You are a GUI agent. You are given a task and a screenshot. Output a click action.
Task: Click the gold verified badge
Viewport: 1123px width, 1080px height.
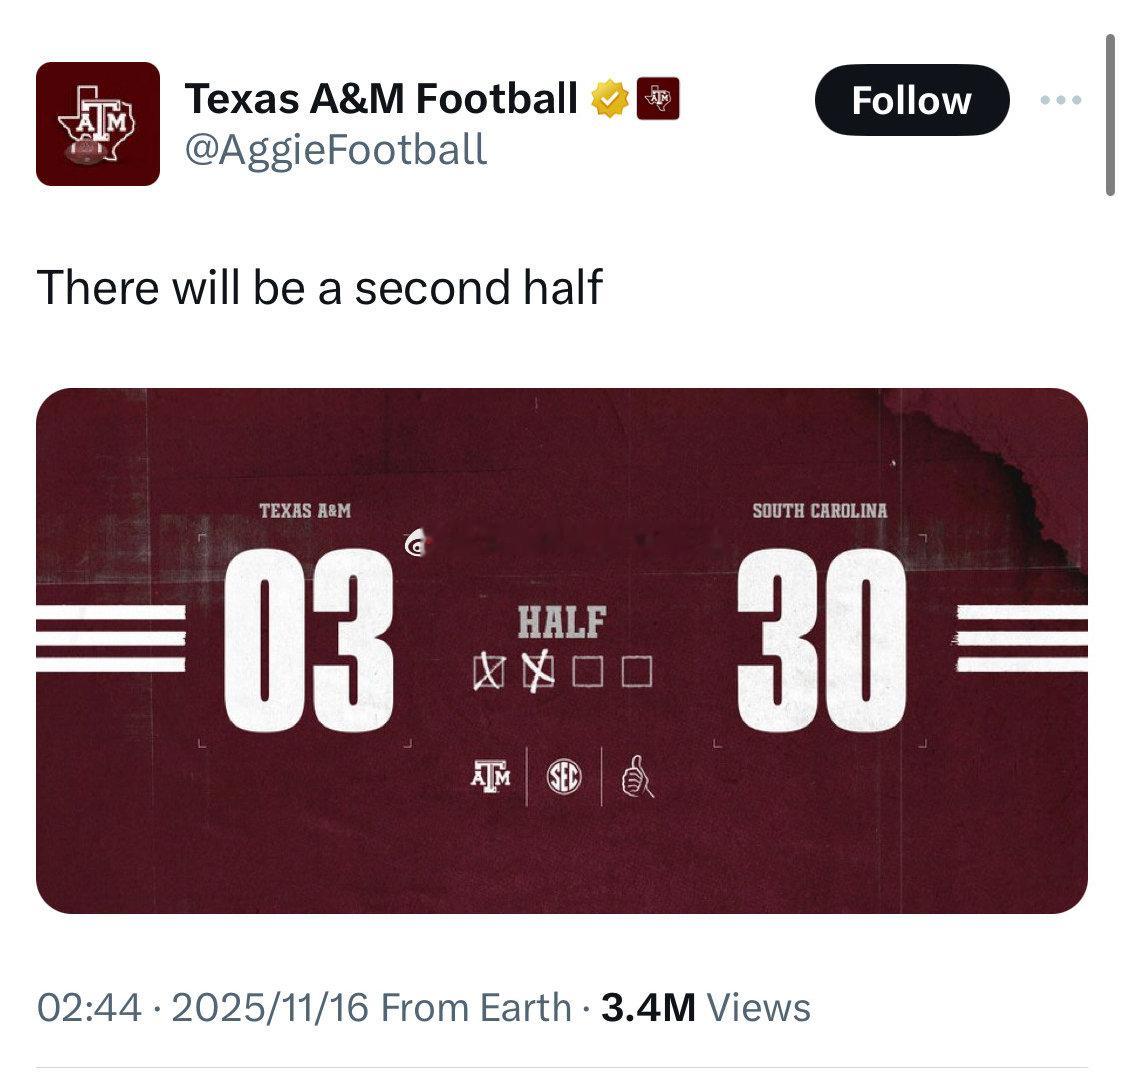[x=609, y=99]
